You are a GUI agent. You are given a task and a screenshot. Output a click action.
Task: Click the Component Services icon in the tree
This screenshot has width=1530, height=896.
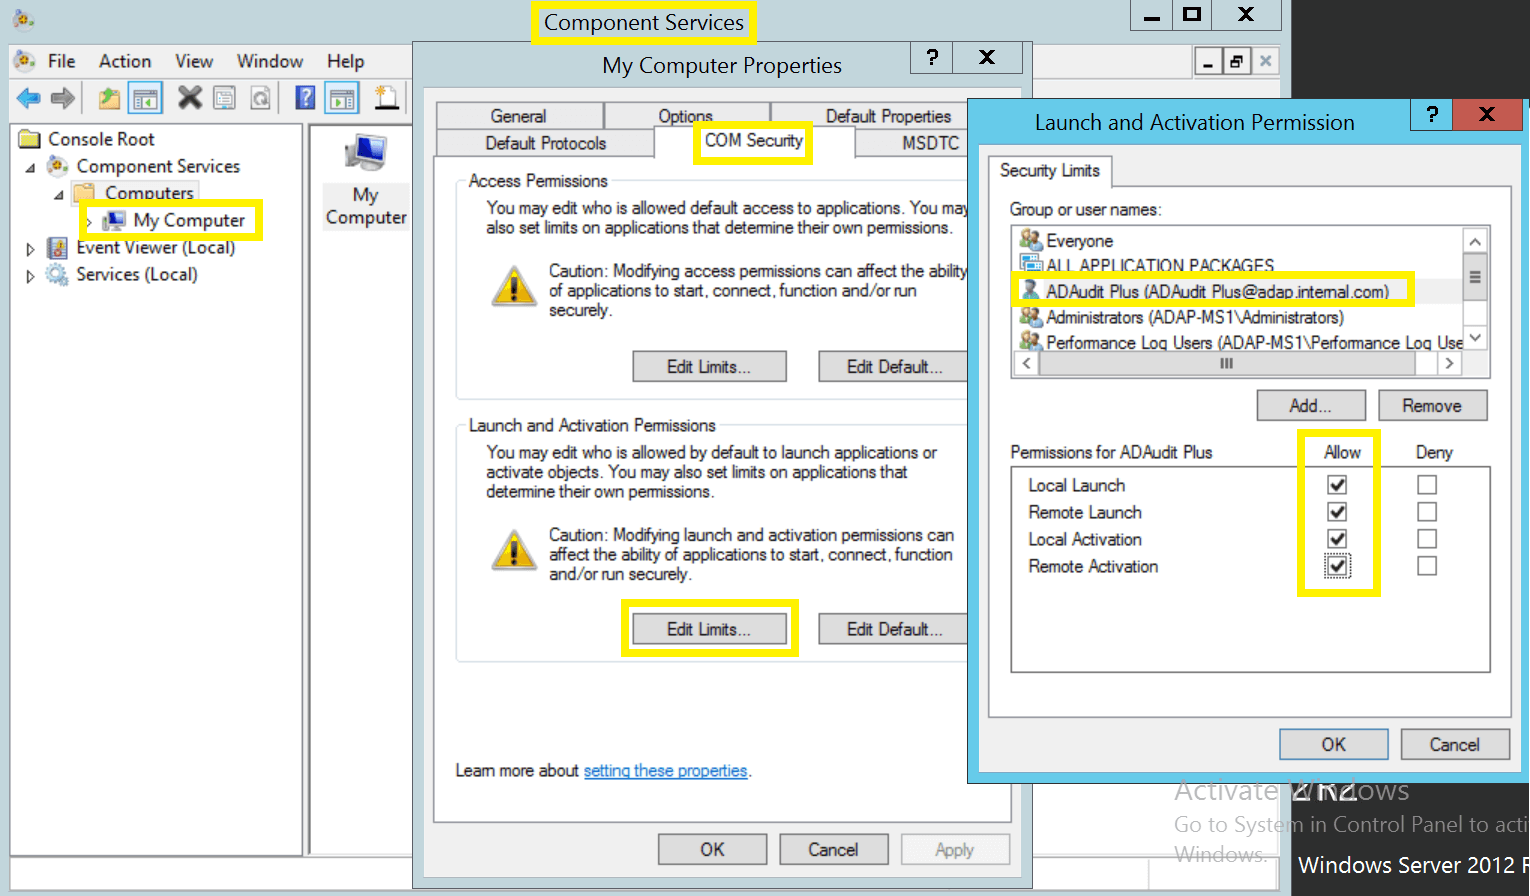[x=54, y=166]
